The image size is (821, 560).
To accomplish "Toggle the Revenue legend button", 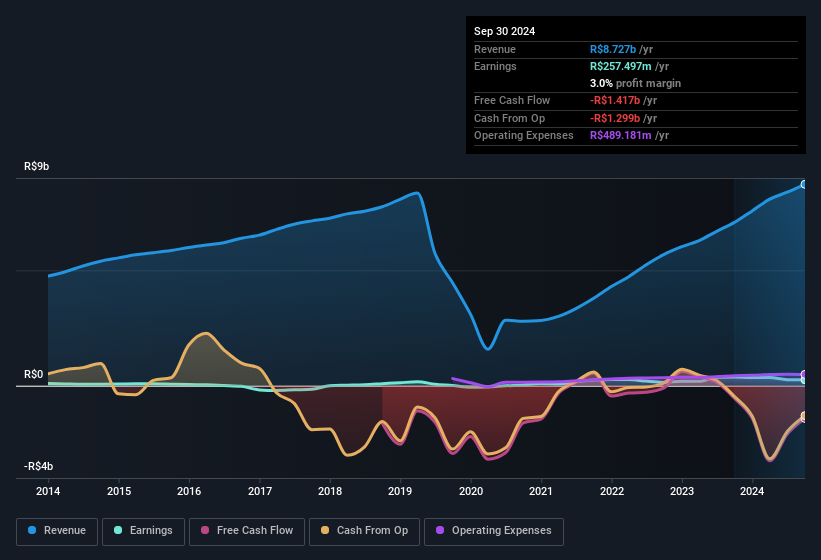I will coord(58,531).
